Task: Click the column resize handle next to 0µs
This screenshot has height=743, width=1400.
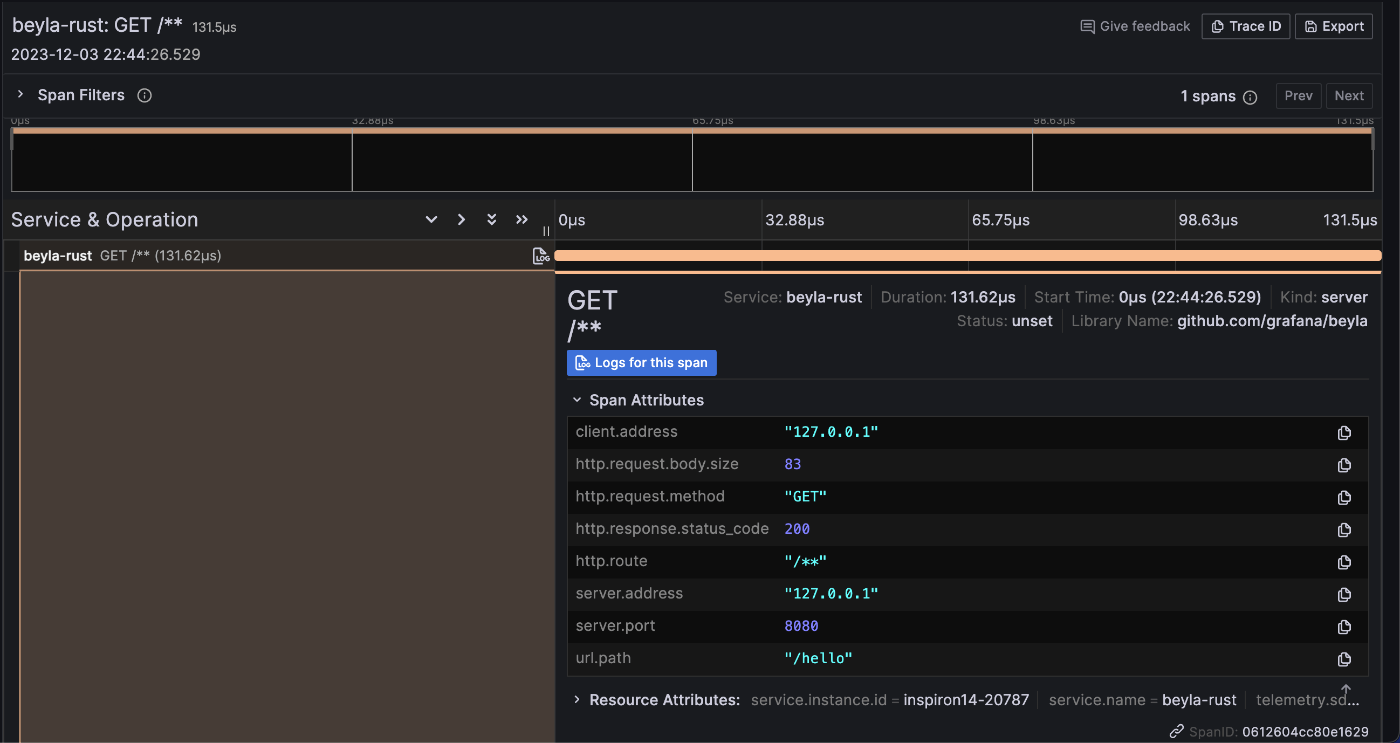Action: tap(546, 230)
